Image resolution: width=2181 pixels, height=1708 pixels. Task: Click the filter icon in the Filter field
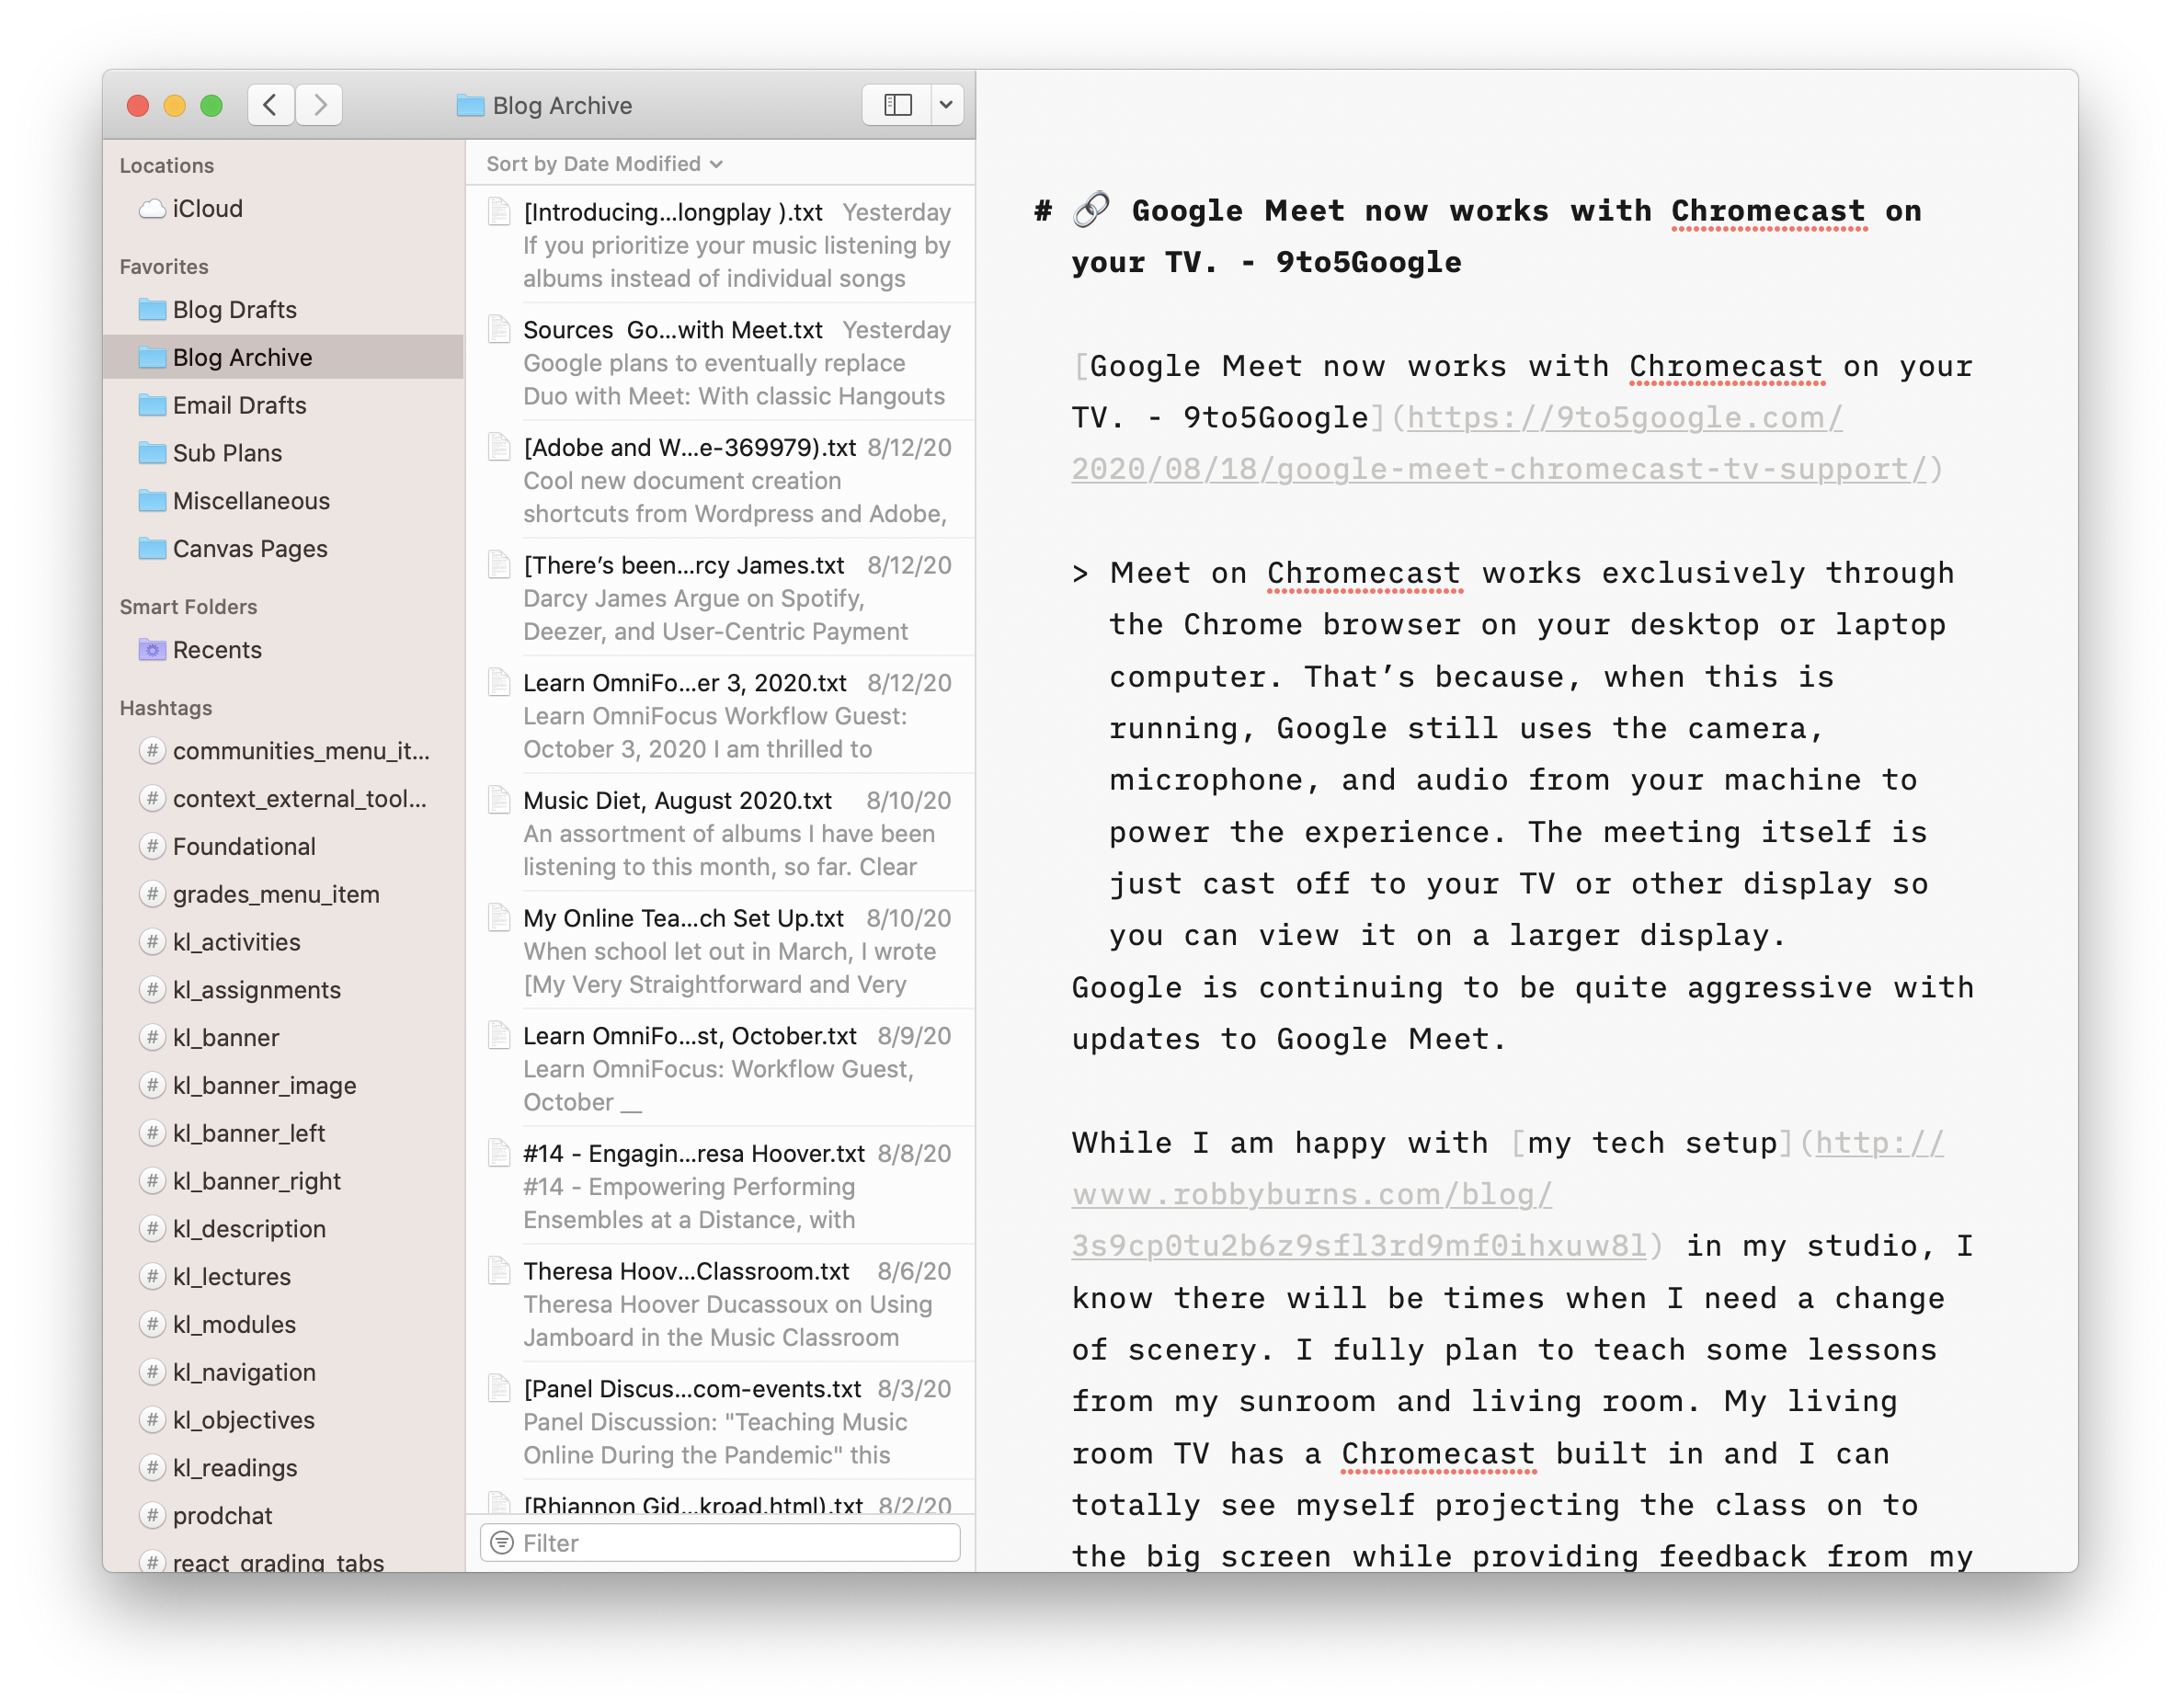[x=502, y=1543]
